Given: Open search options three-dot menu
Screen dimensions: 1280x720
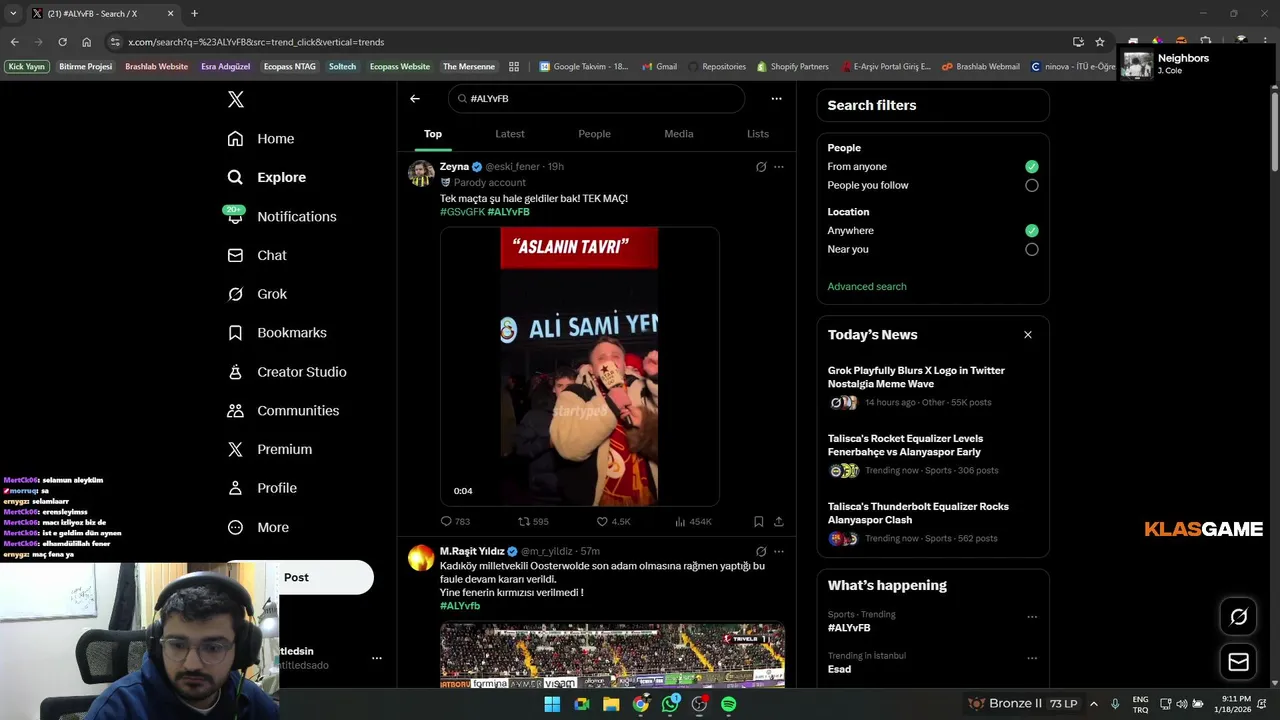Looking at the screenshot, I should click(x=776, y=99).
